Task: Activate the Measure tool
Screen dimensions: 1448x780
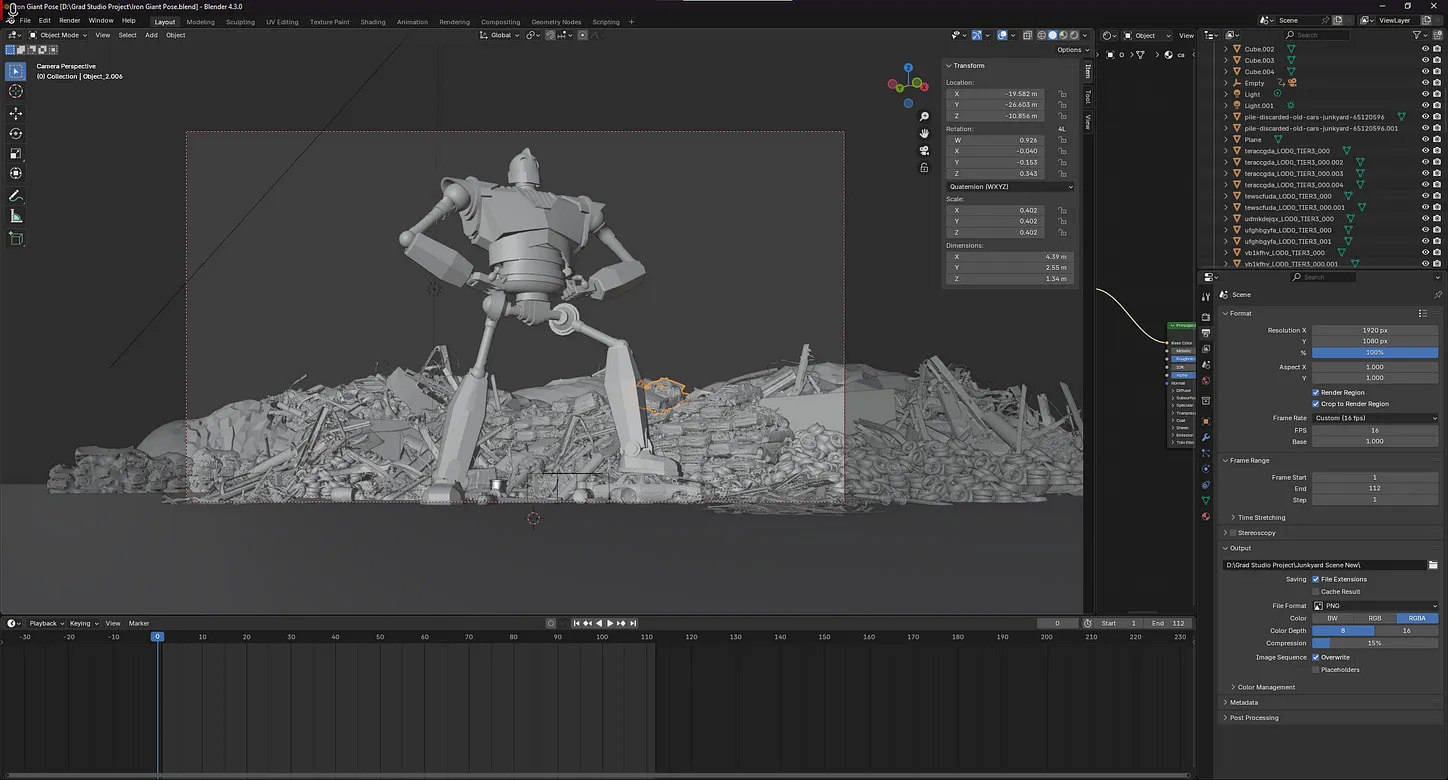Action: (16, 216)
